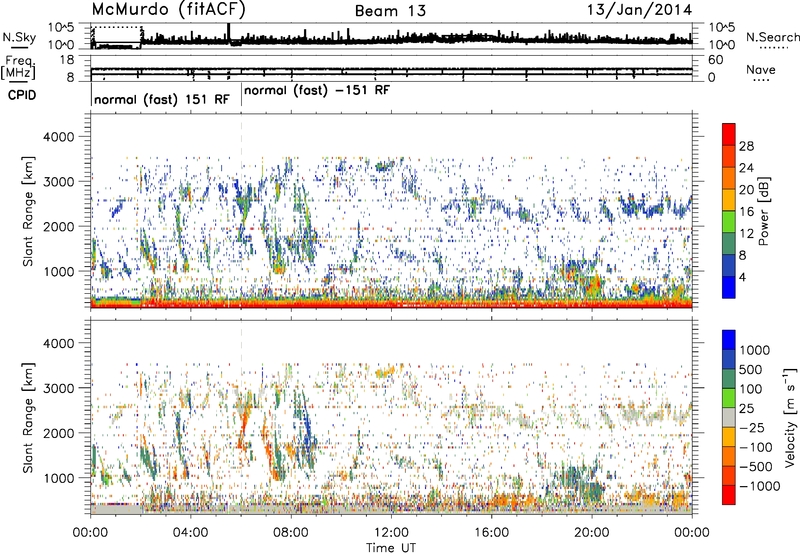Screen dimensions: 800x554
Task: Click the "20:00" time axis label
Action: pos(592,533)
